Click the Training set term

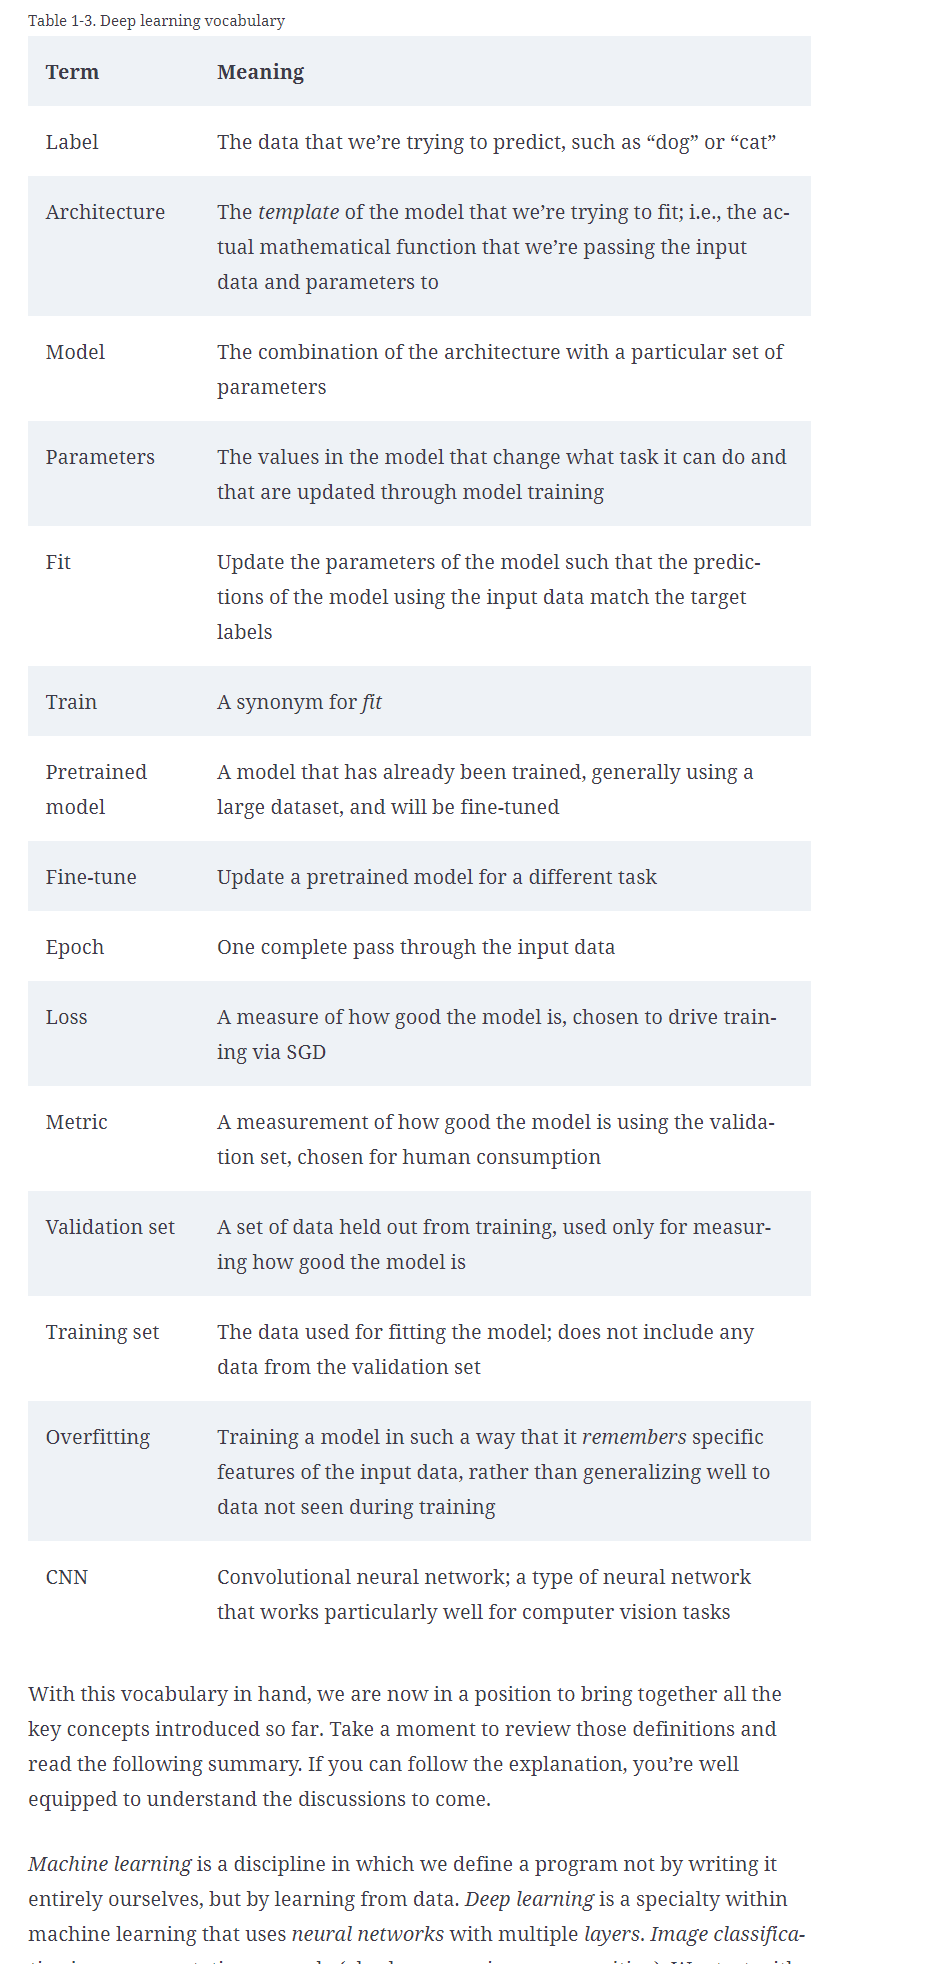[x=102, y=1332]
